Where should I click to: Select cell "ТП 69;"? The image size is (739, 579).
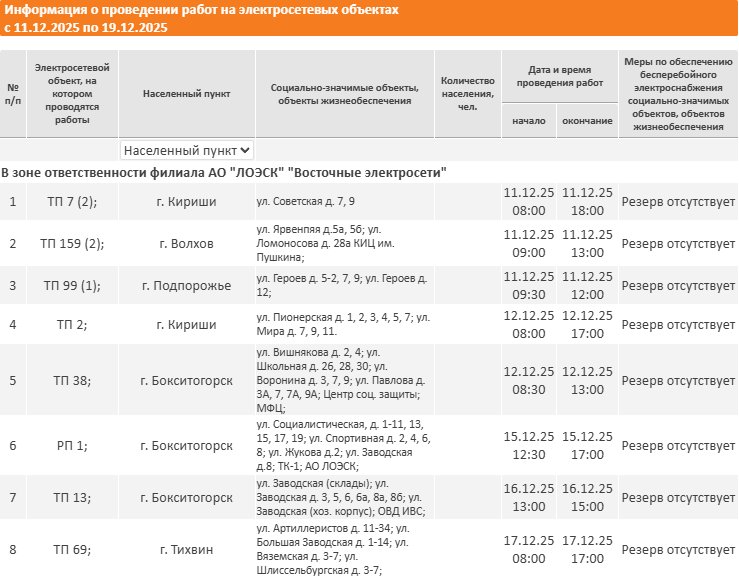point(72,549)
